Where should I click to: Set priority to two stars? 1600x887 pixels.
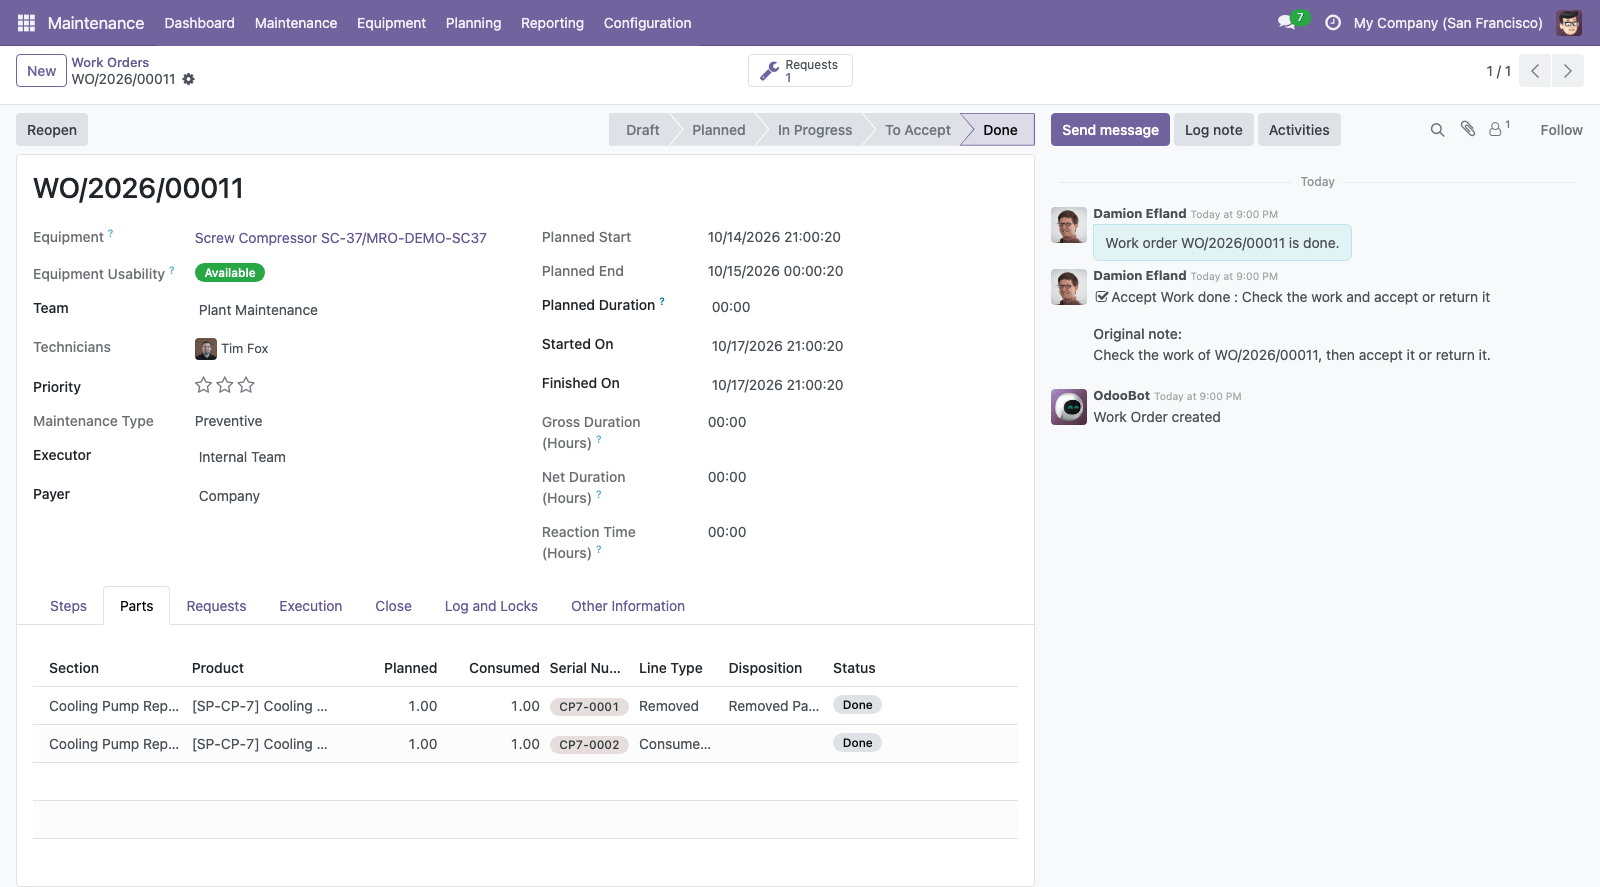pos(225,385)
